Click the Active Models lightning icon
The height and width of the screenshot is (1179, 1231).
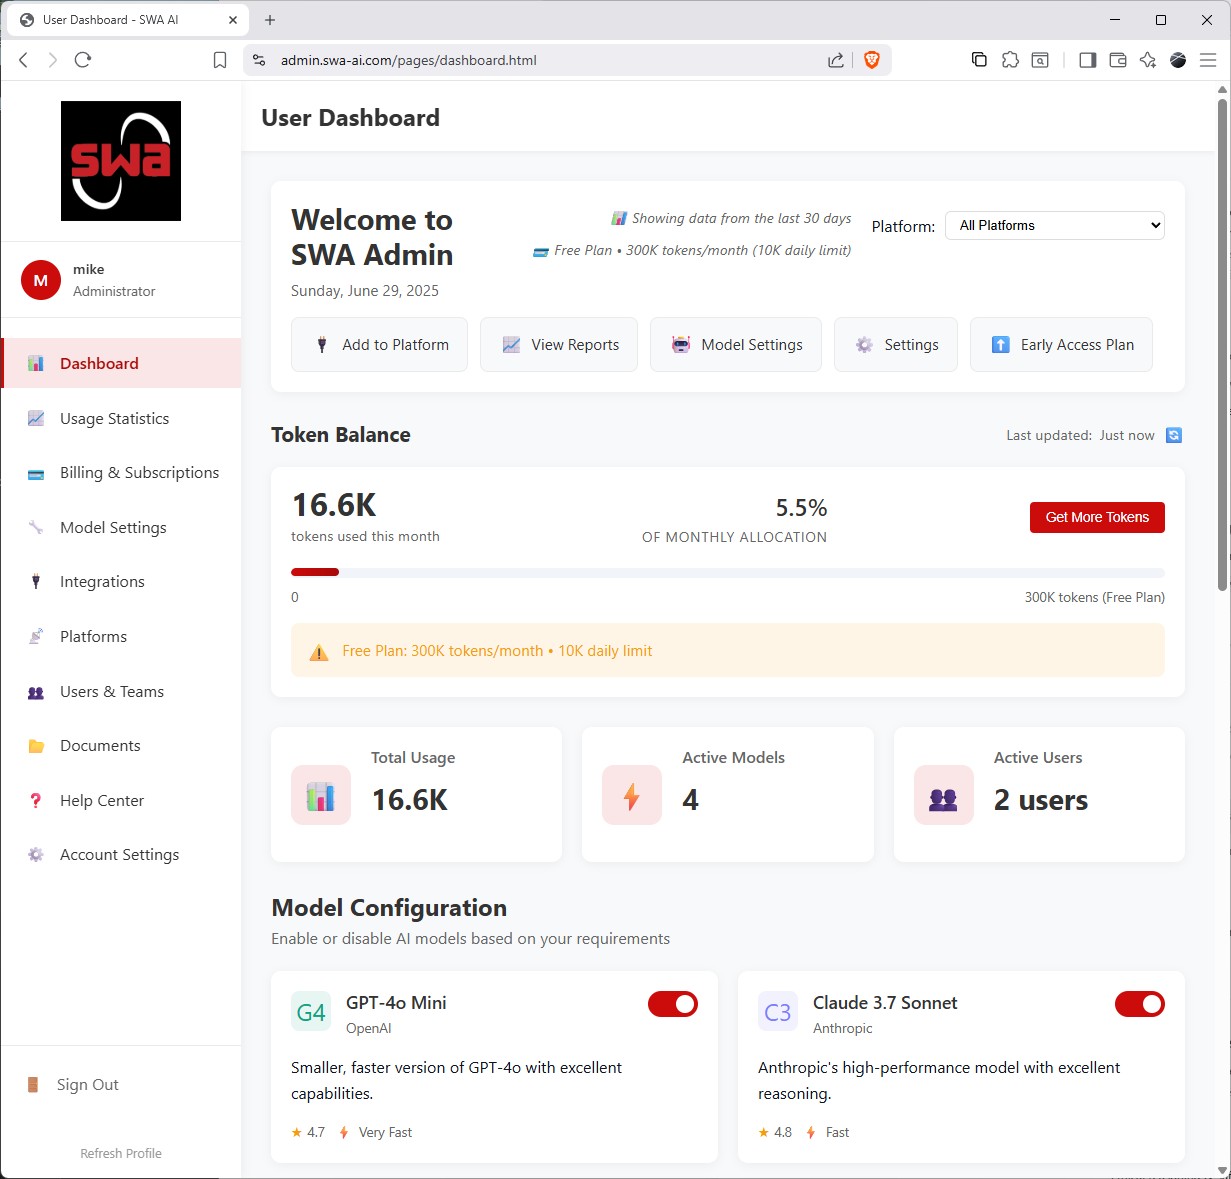[x=632, y=796]
